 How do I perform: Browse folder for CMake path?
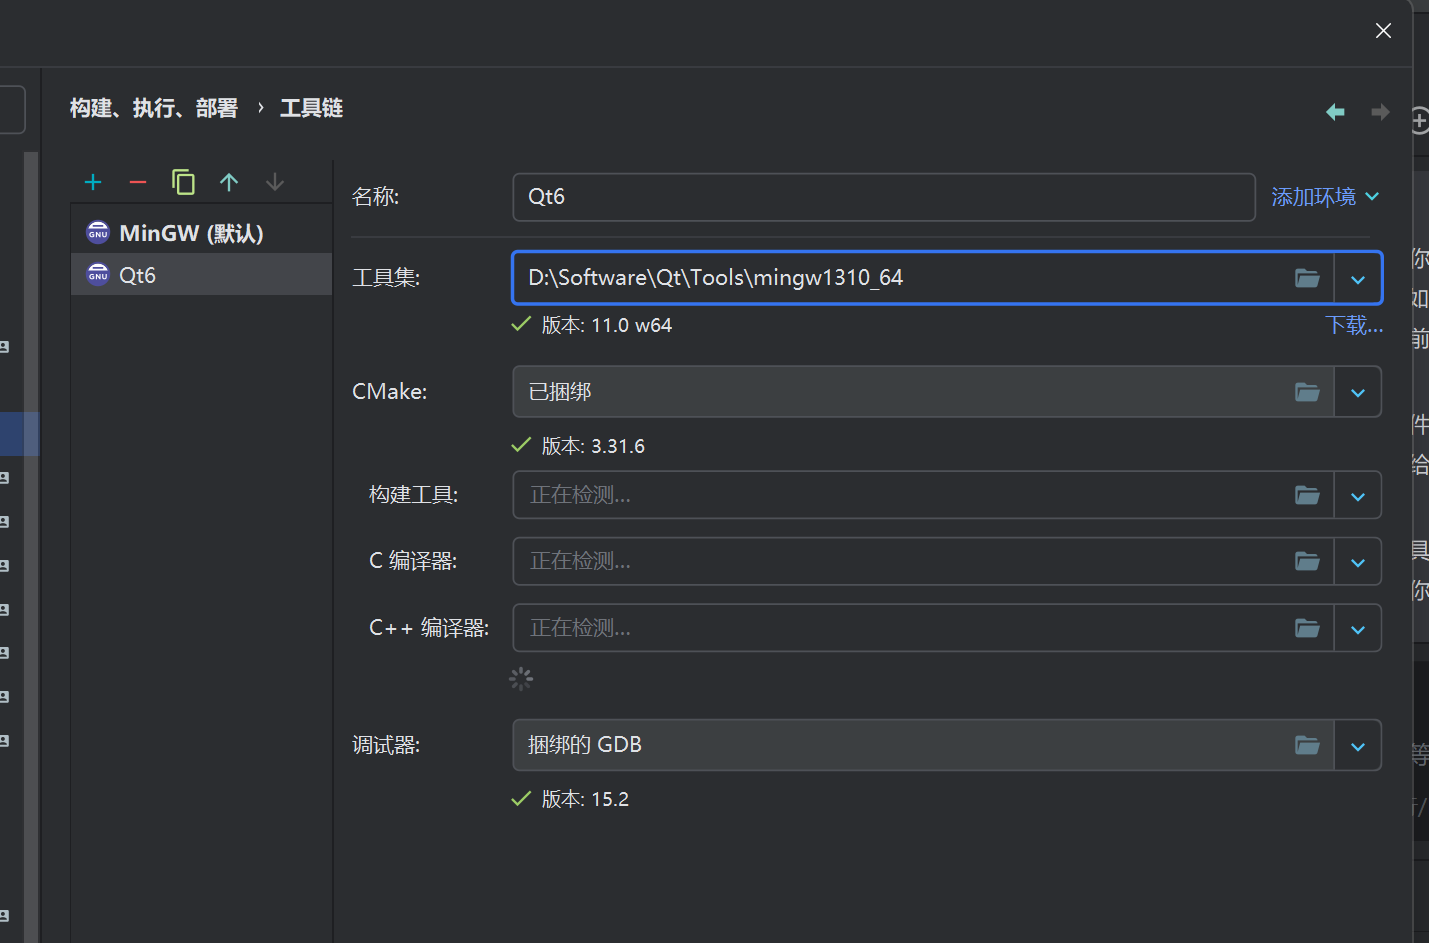(1307, 392)
